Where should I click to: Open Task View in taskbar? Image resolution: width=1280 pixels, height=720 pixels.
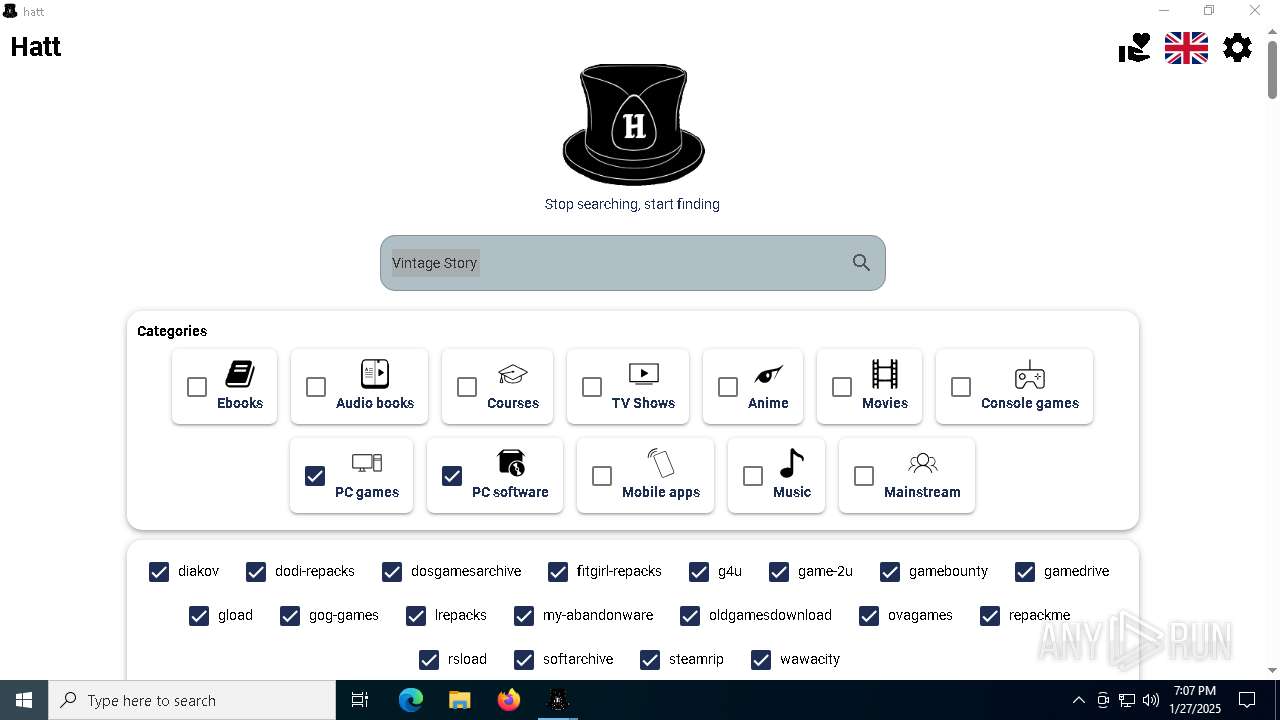360,700
